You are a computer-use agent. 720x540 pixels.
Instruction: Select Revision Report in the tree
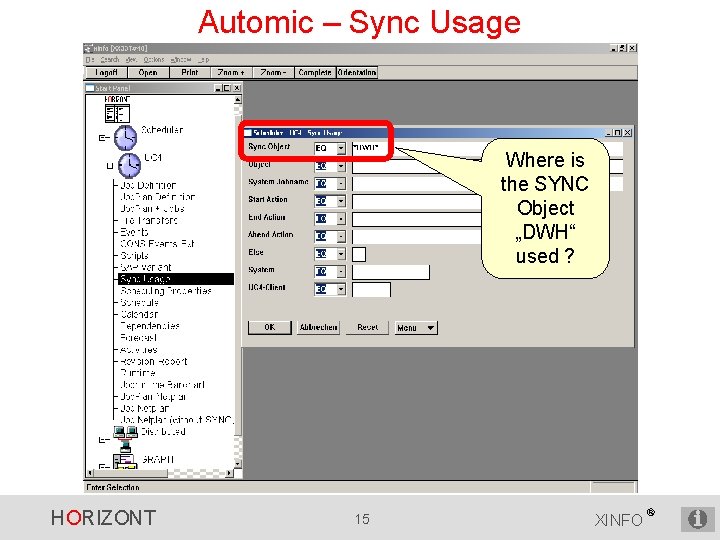(x=153, y=361)
